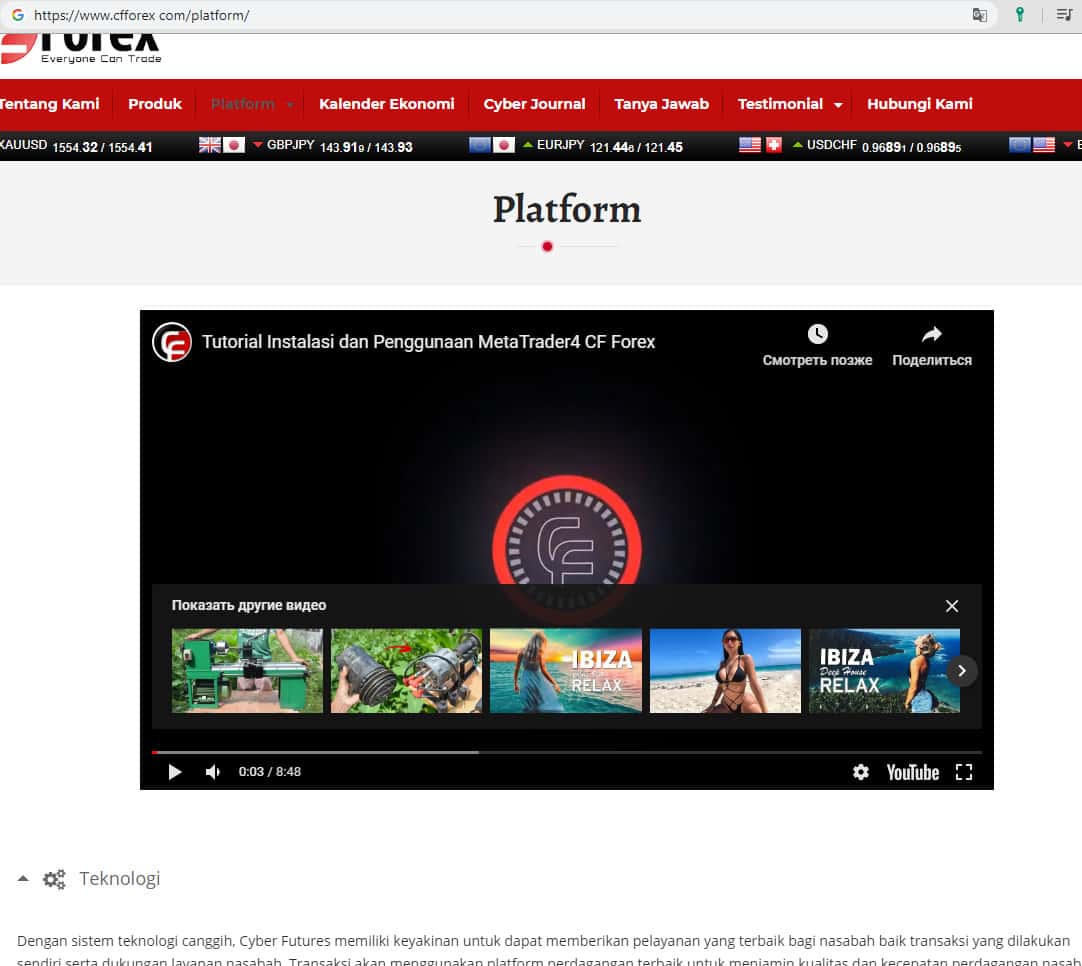Select the beach woman in bikini thumbnail
Viewport: 1082px width, 966px height.
point(725,671)
